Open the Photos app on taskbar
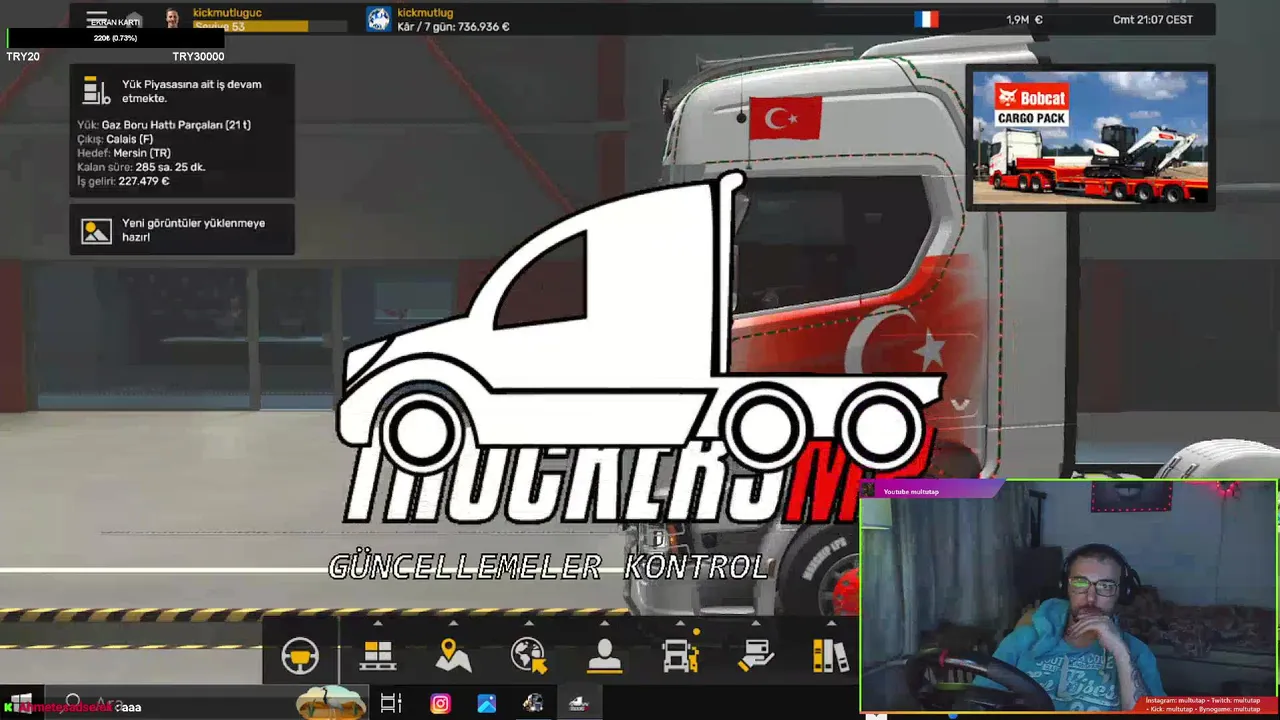The width and height of the screenshot is (1280, 720). [487, 704]
